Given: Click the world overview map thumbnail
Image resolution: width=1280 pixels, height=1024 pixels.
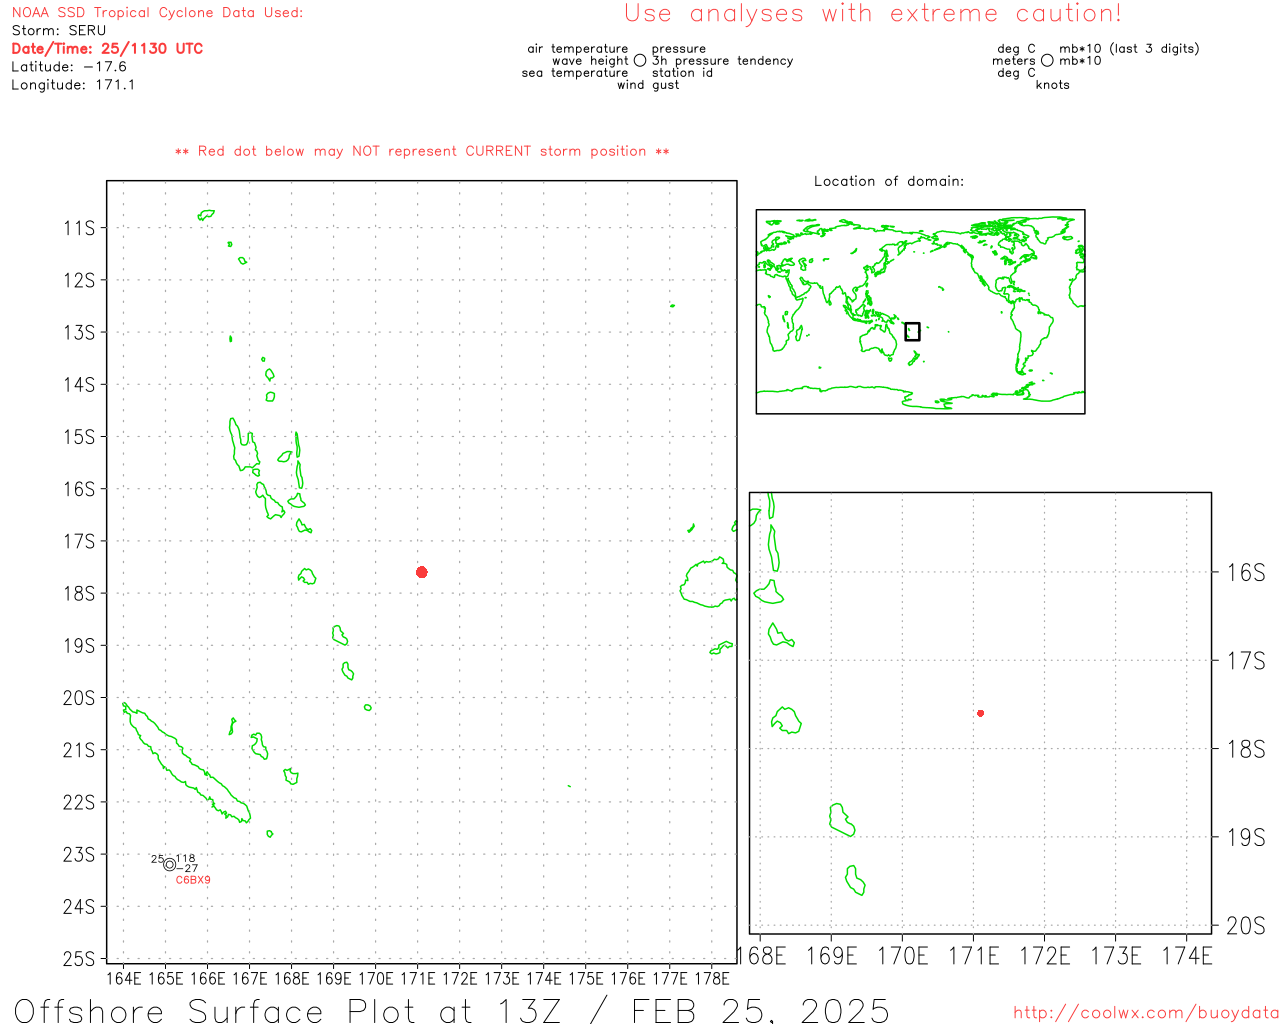Looking at the screenshot, I should coord(920,311).
